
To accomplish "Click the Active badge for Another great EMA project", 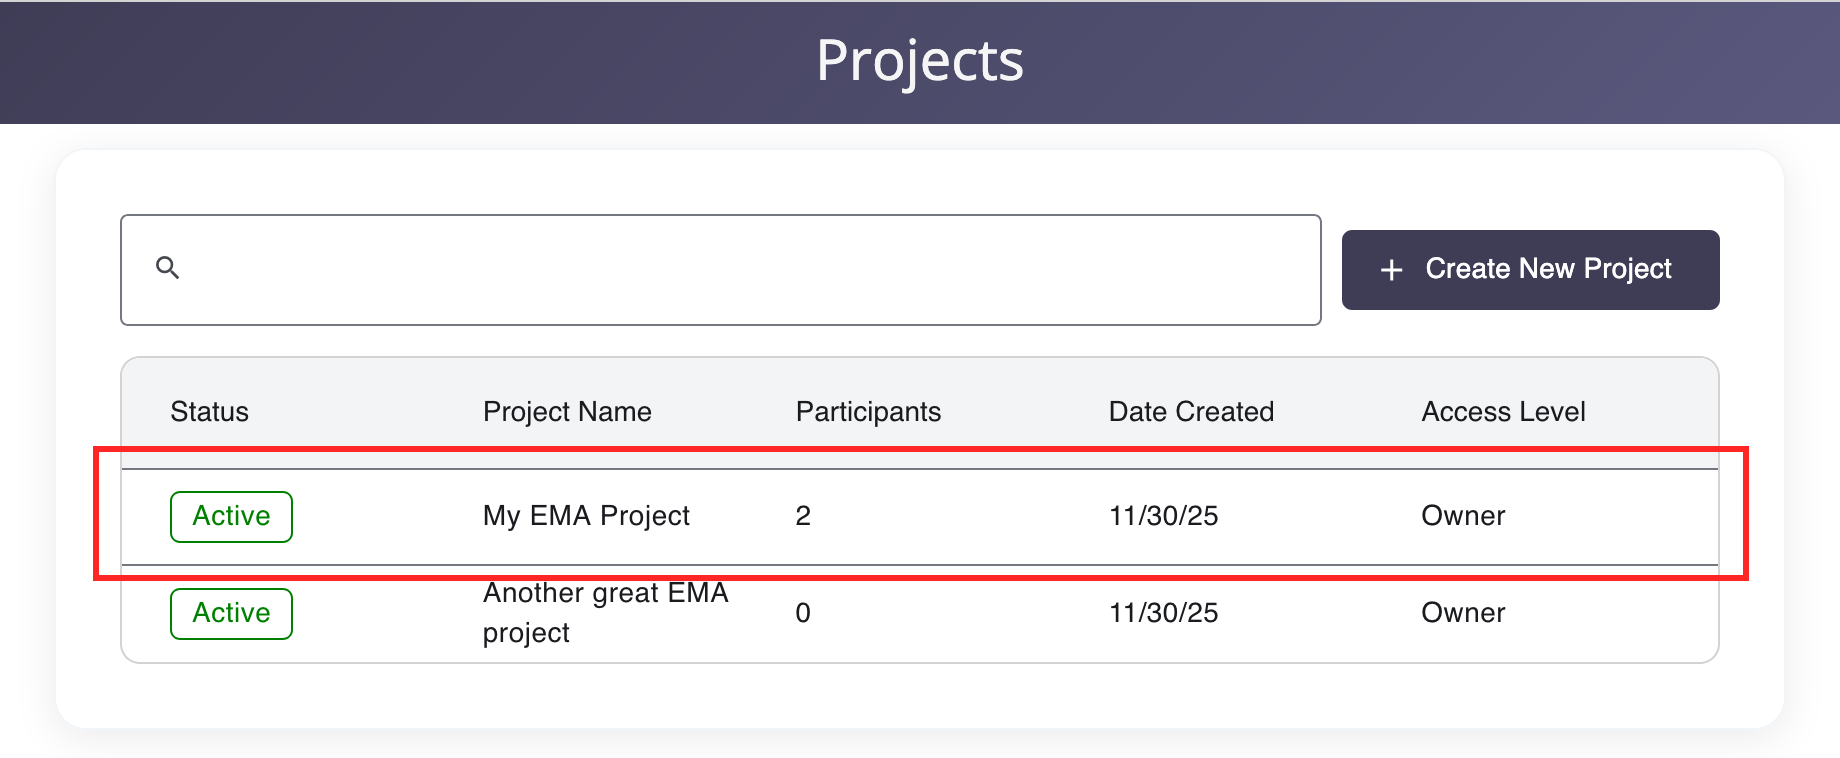I will click(231, 613).
